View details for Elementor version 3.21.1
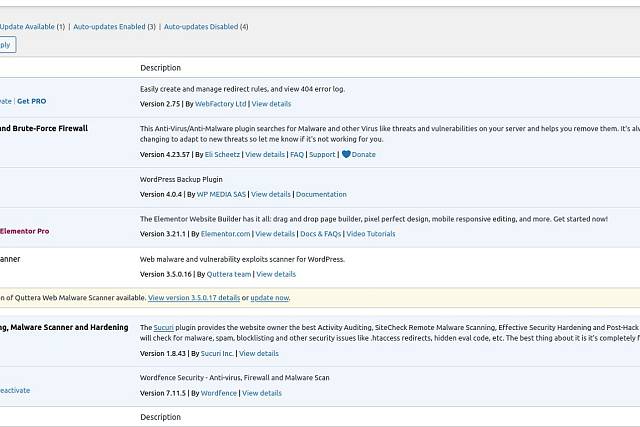 pyautogui.click(x=275, y=234)
